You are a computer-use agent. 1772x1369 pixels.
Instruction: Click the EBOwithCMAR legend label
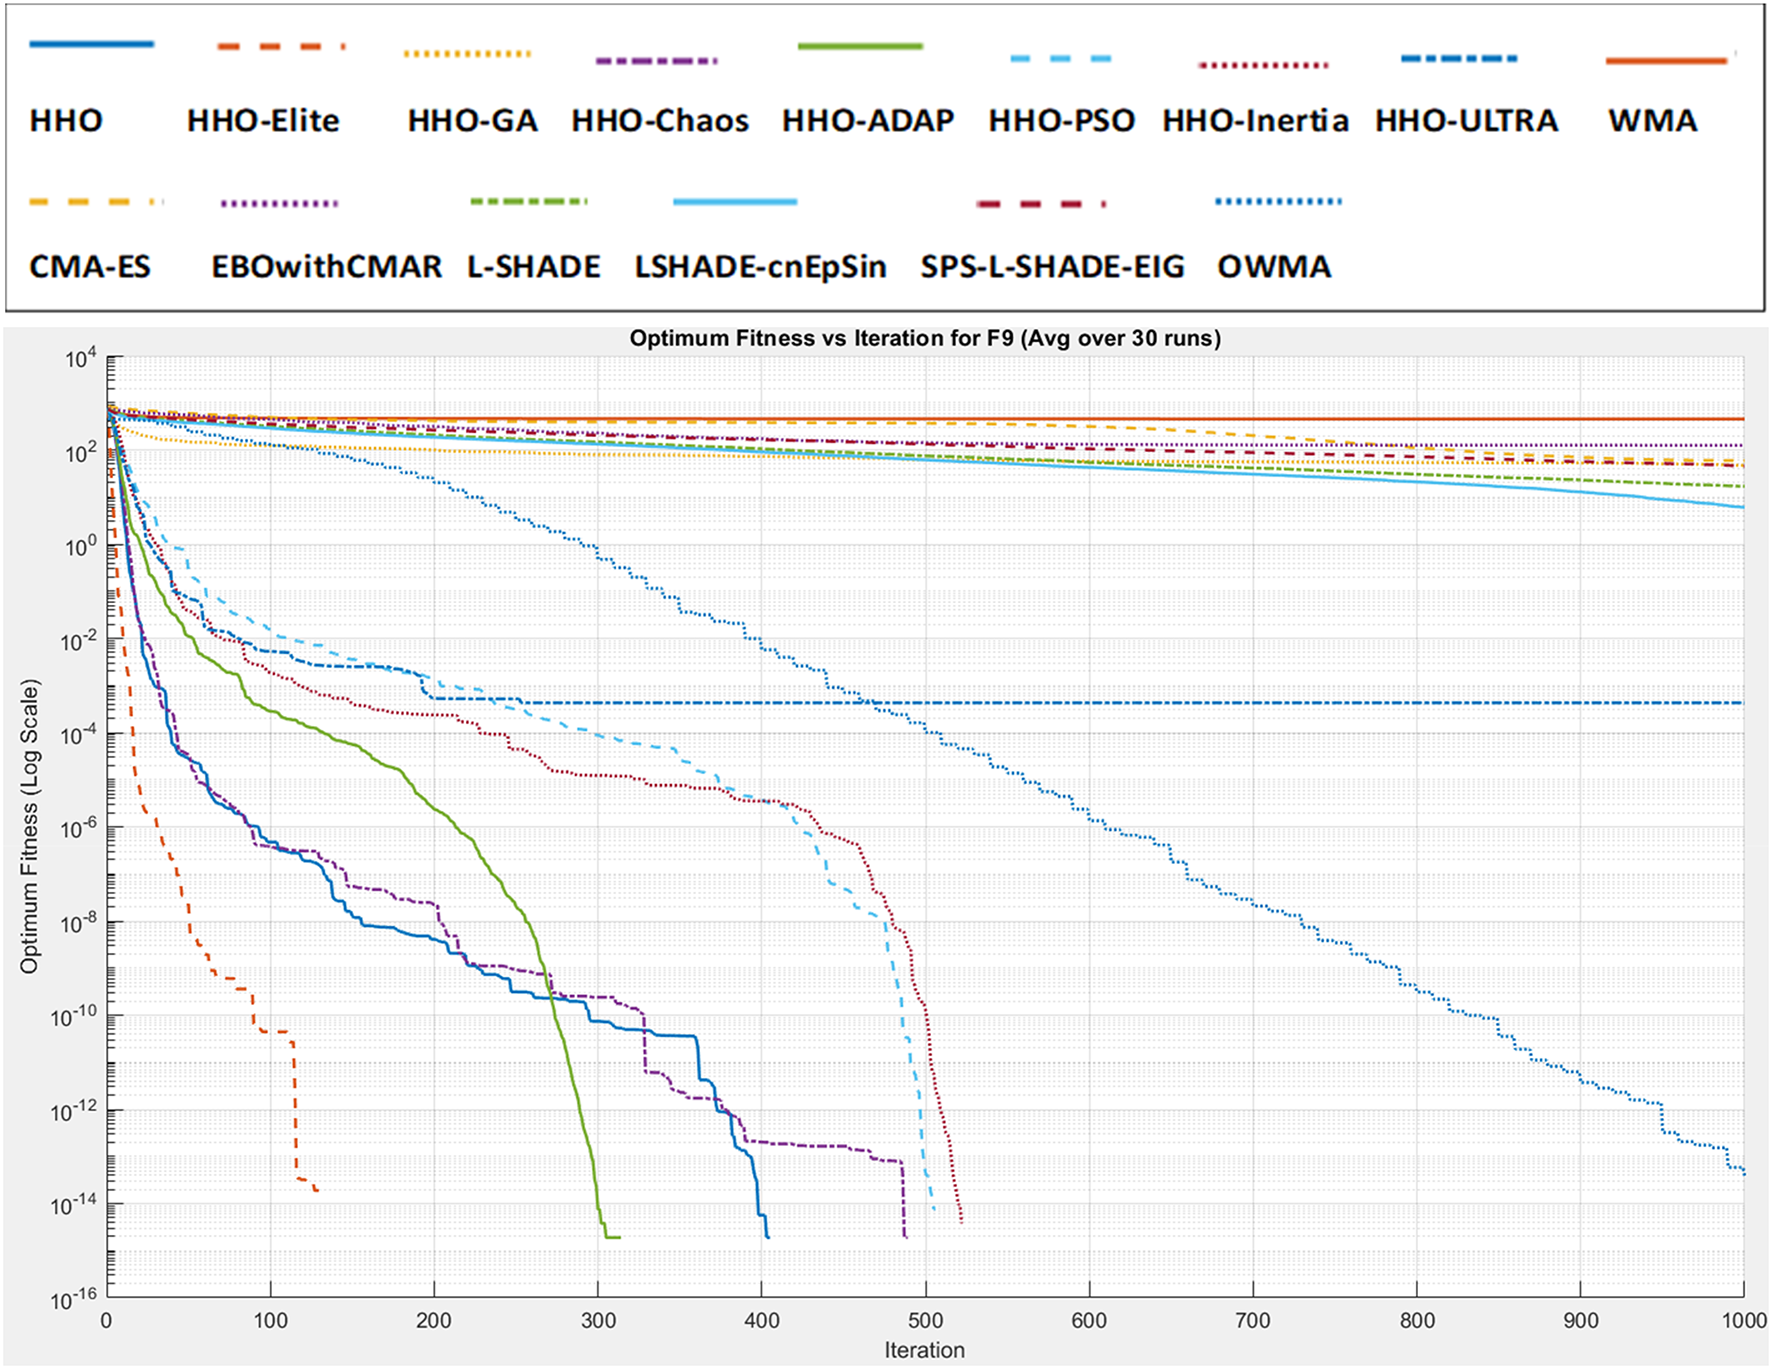click(326, 267)
